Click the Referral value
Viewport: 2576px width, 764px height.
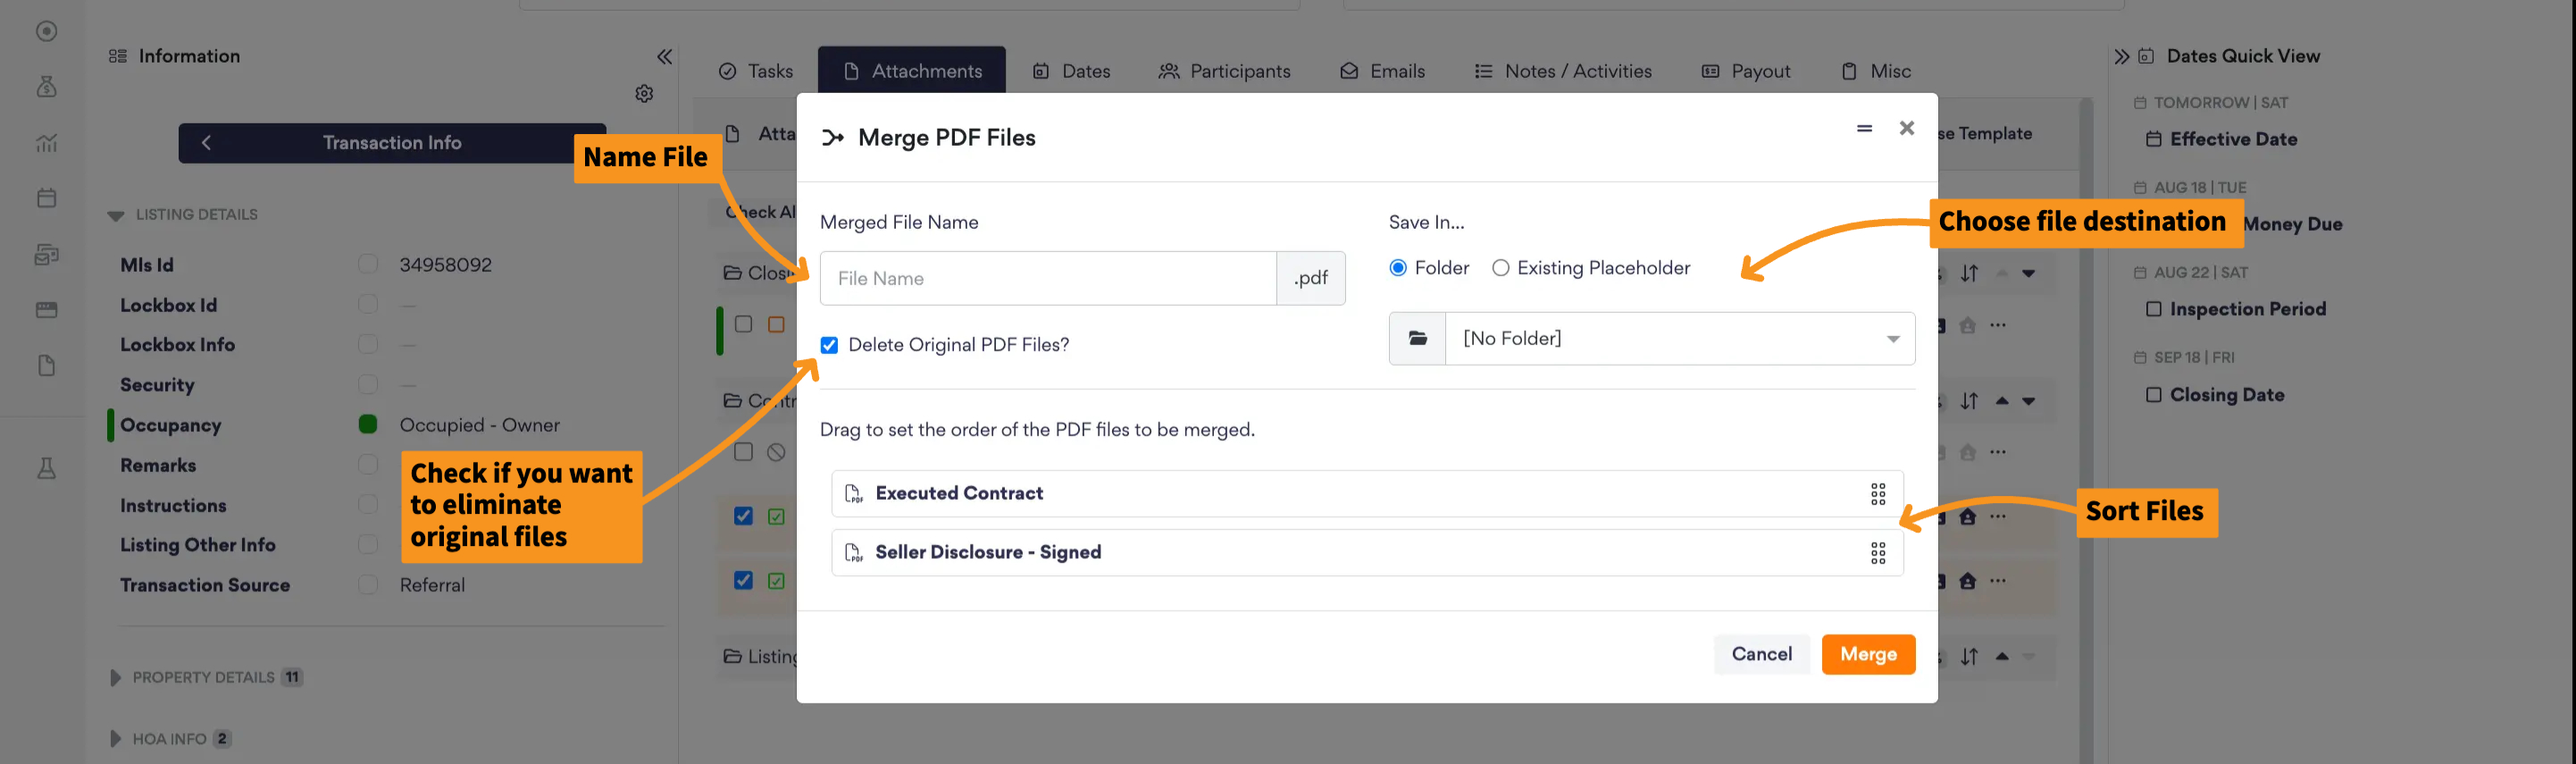click(x=432, y=585)
